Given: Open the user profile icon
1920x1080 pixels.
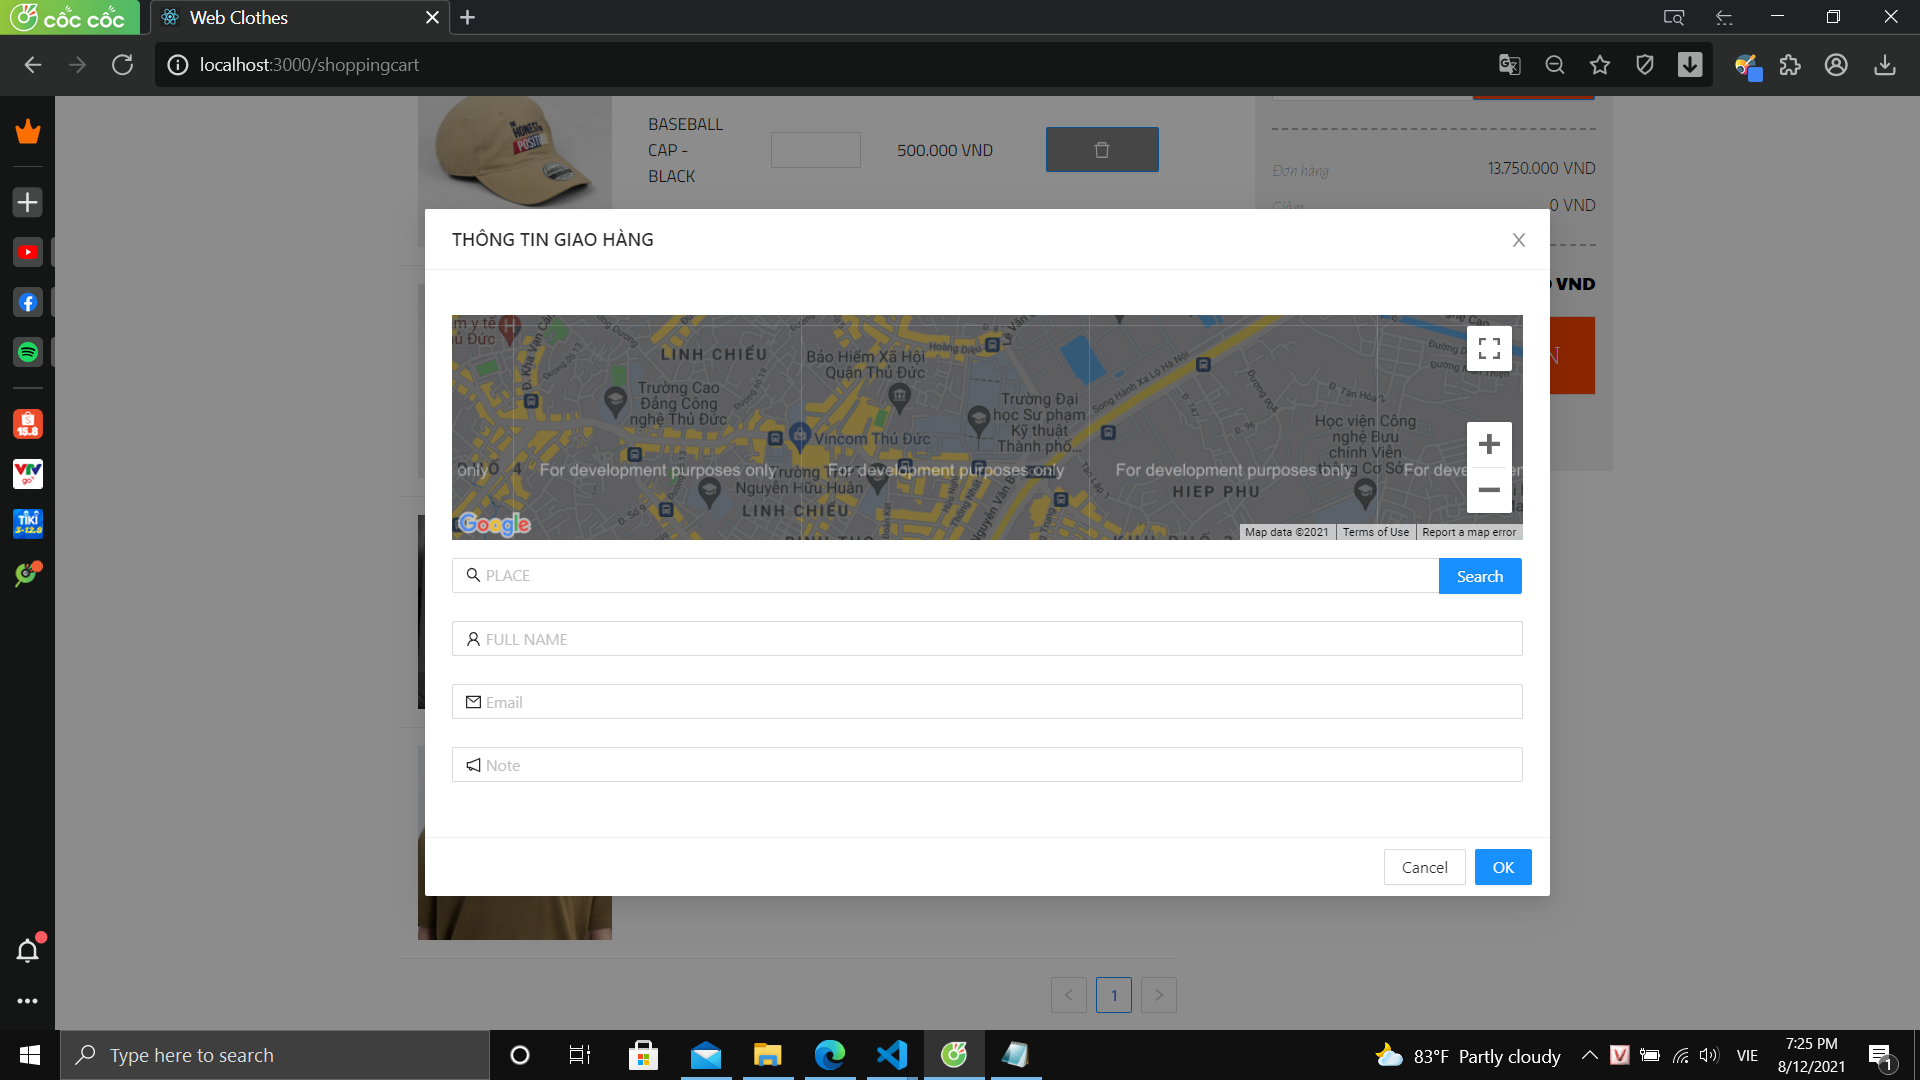Looking at the screenshot, I should 1836,65.
